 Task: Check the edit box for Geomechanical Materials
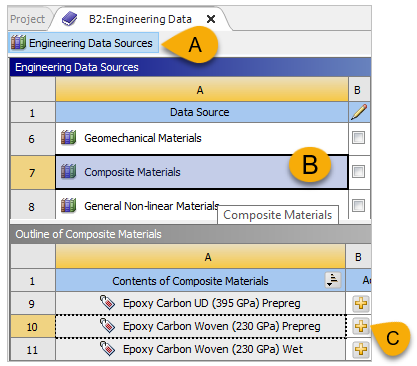tap(358, 137)
